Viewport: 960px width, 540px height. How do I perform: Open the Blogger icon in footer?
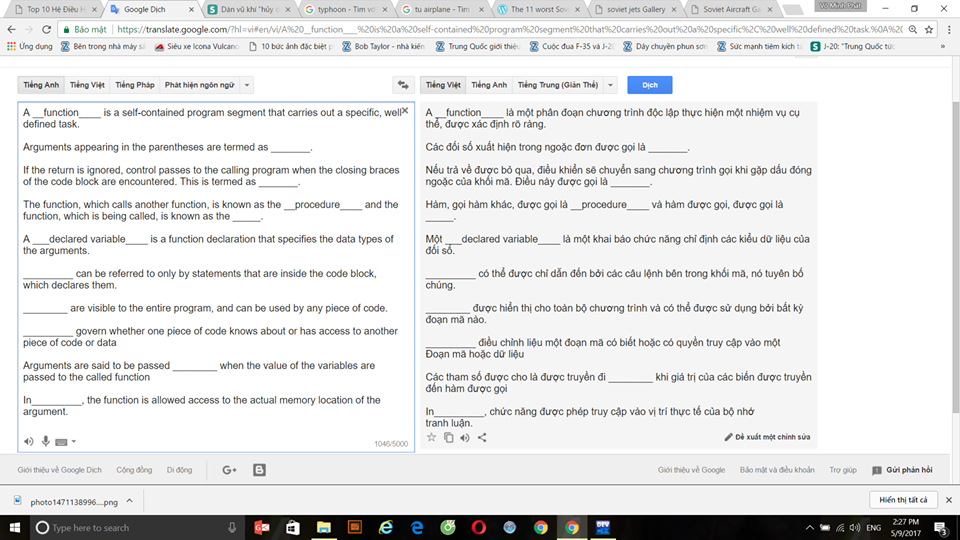tap(260, 470)
